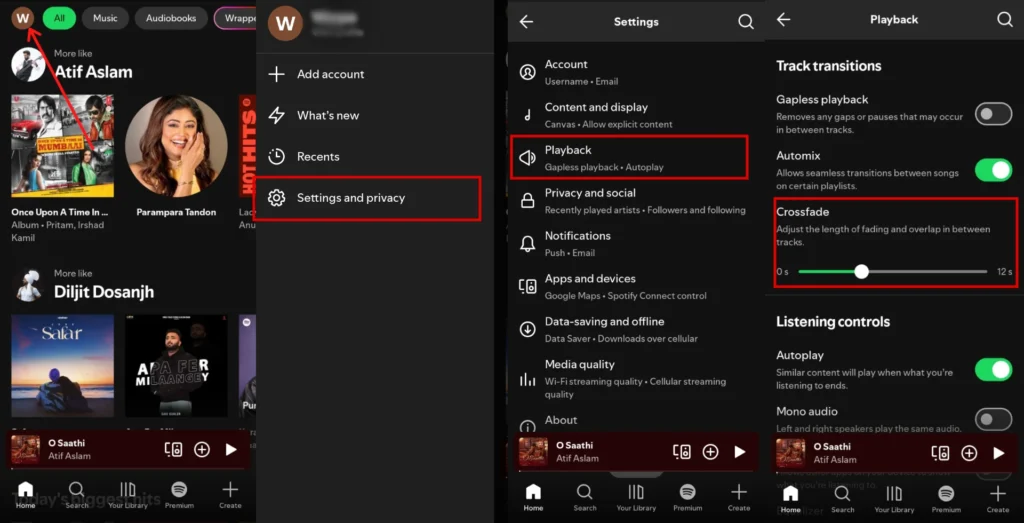Open the Salar album cover

tap(63, 366)
